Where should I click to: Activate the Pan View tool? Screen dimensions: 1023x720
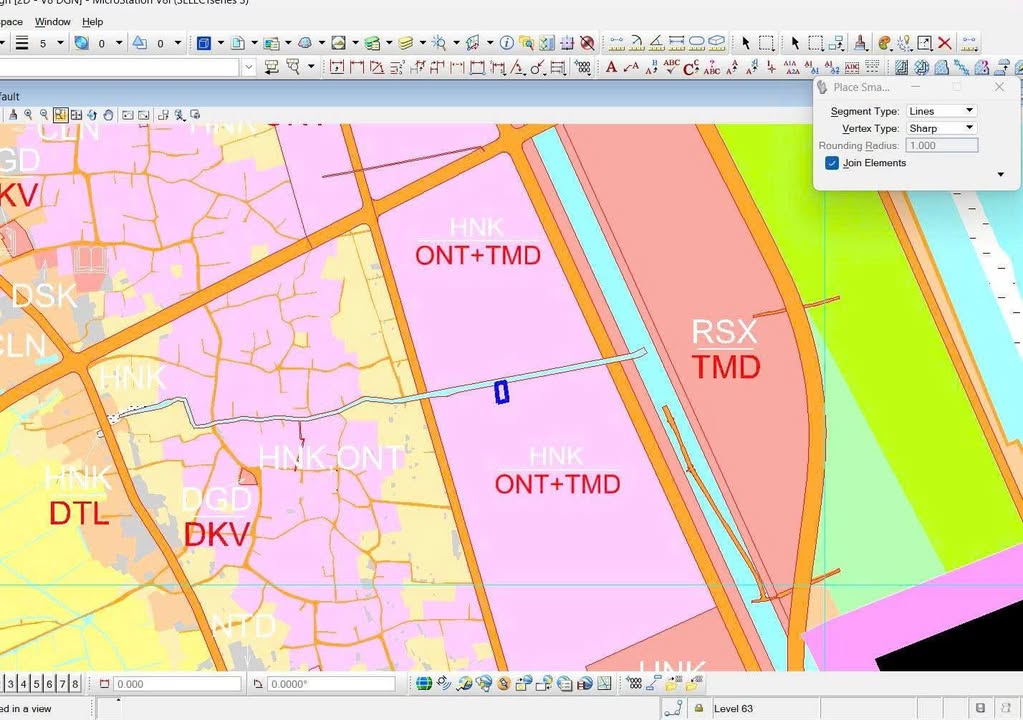coord(108,115)
